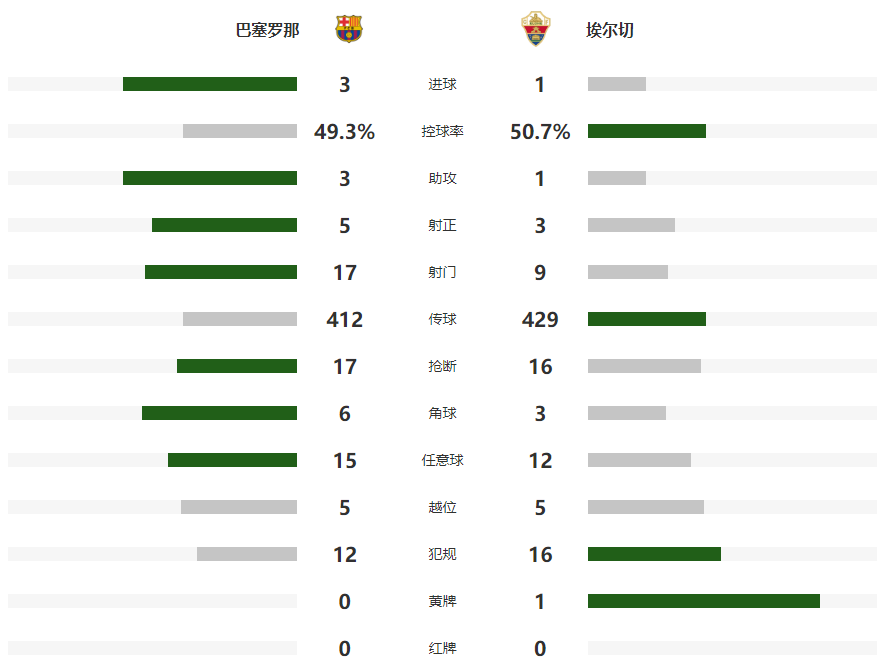
Task: Click Elche's green possession bar
Action: (647, 131)
